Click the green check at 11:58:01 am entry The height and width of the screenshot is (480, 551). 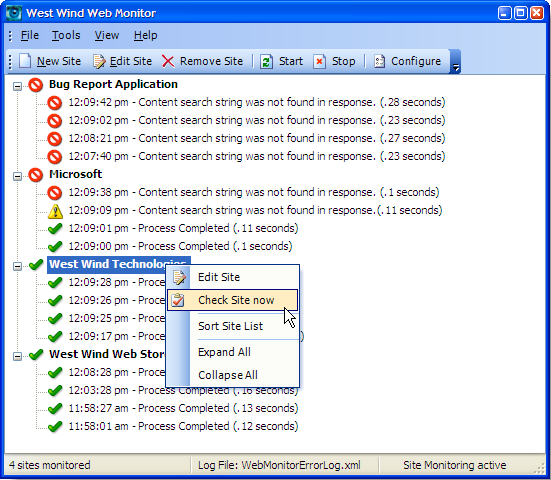tap(55, 427)
